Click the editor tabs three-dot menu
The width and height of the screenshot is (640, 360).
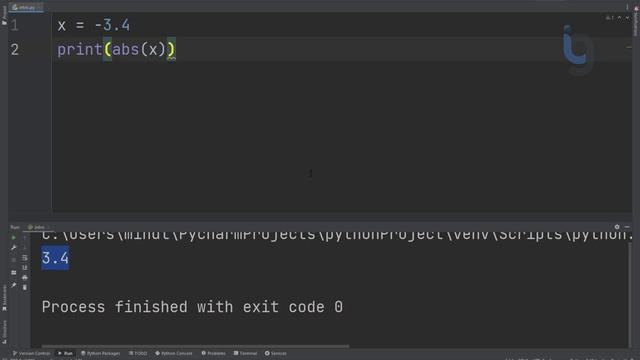pyautogui.click(x=627, y=7)
